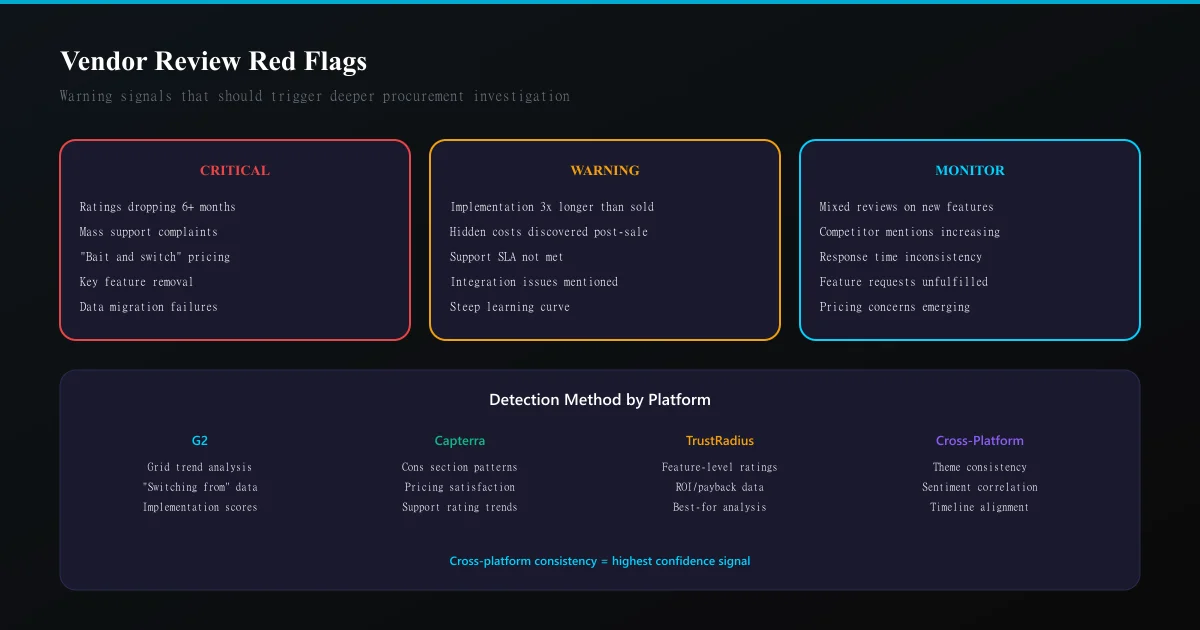Click 'Timeline alignment' item

[x=980, y=507]
